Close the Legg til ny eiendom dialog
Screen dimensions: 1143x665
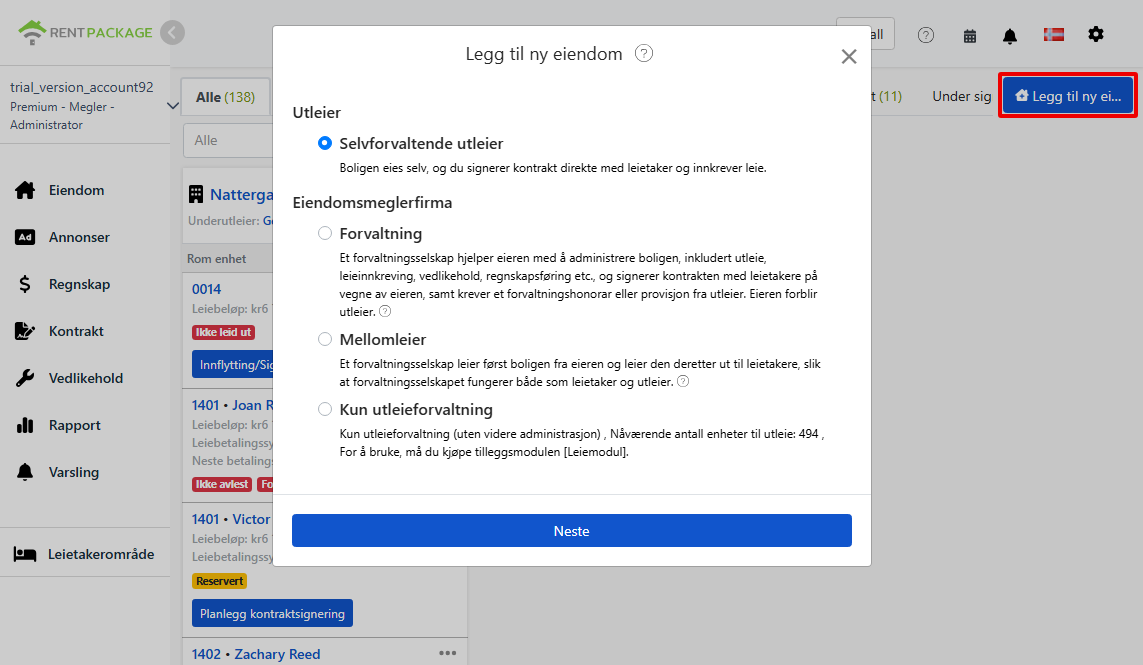[849, 56]
